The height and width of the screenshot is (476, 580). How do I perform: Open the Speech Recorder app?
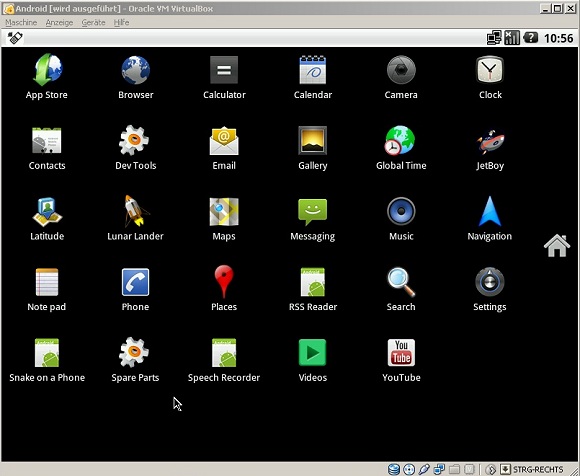pyautogui.click(x=224, y=360)
